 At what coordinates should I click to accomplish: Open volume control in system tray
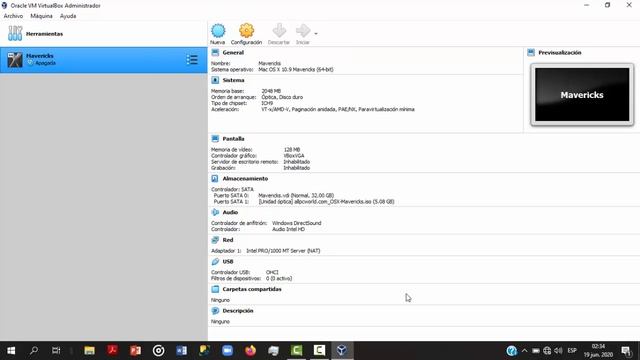[558, 351]
